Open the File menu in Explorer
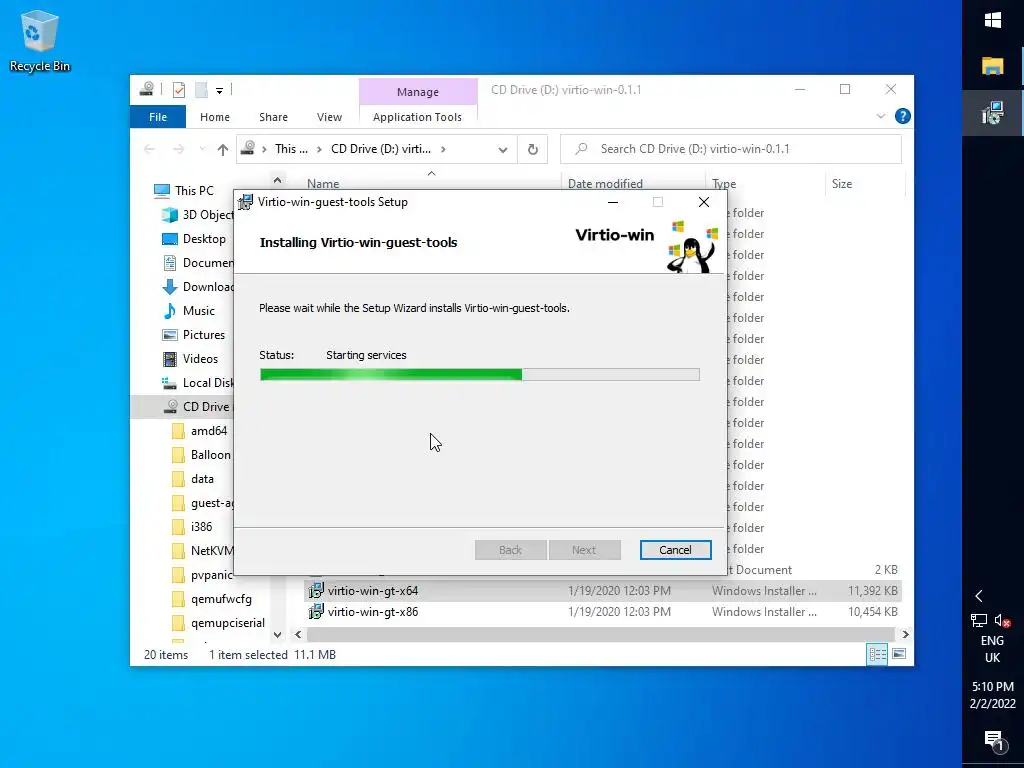Viewport: 1024px width, 768px height. point(158,117)
